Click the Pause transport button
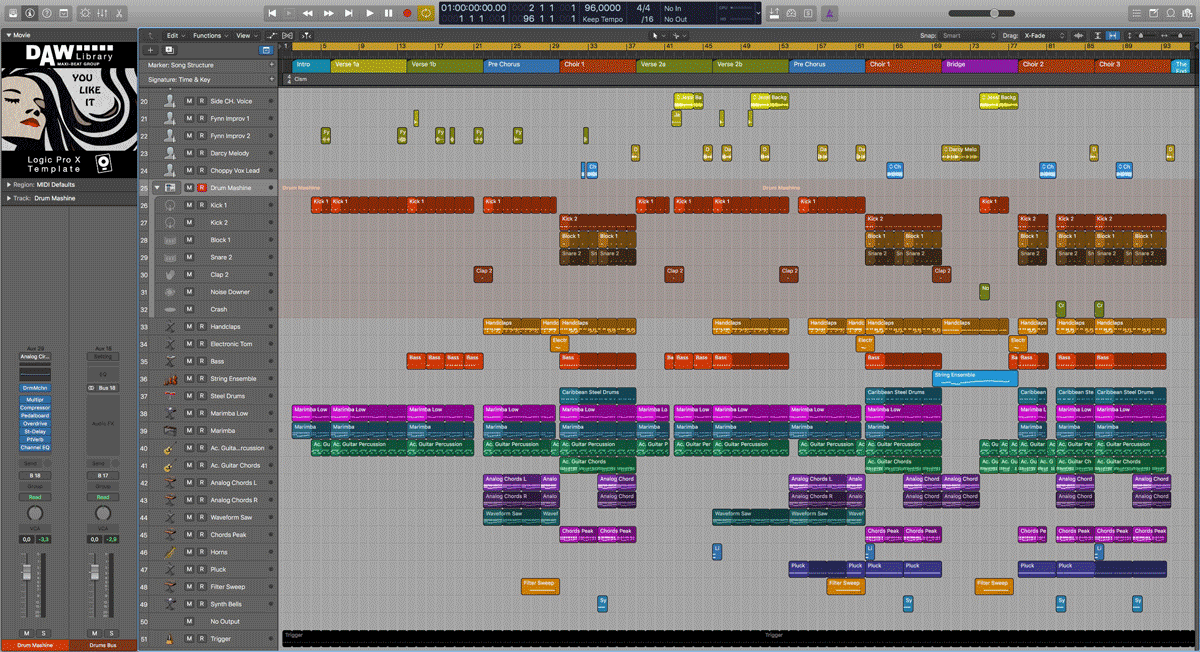Screen dimensions: 1200x652 (x=388, y=13)
